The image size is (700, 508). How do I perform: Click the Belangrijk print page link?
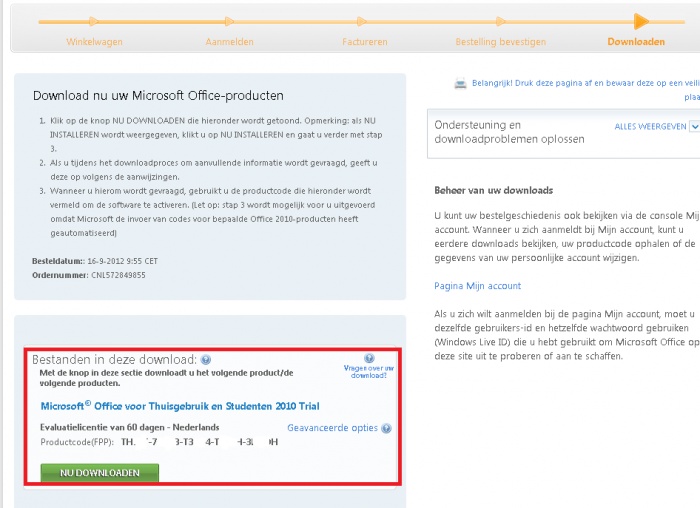pos(586,89)
